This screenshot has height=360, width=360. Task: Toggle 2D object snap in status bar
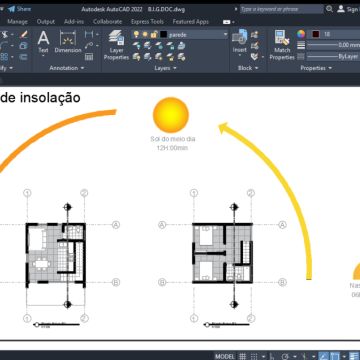(x=335, y=356)
